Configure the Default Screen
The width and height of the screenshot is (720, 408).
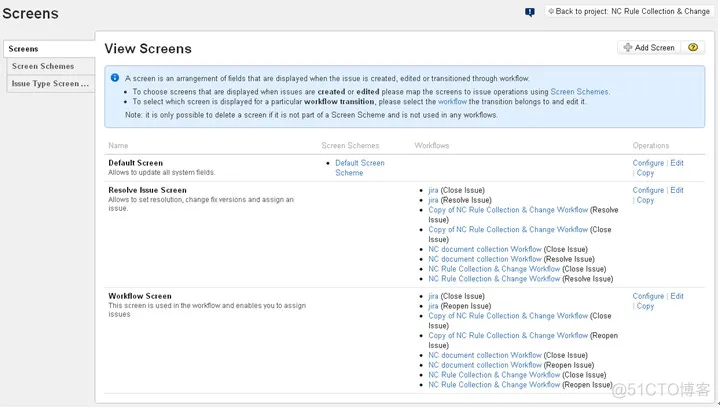pyautogui.click(x=648, y=163)
